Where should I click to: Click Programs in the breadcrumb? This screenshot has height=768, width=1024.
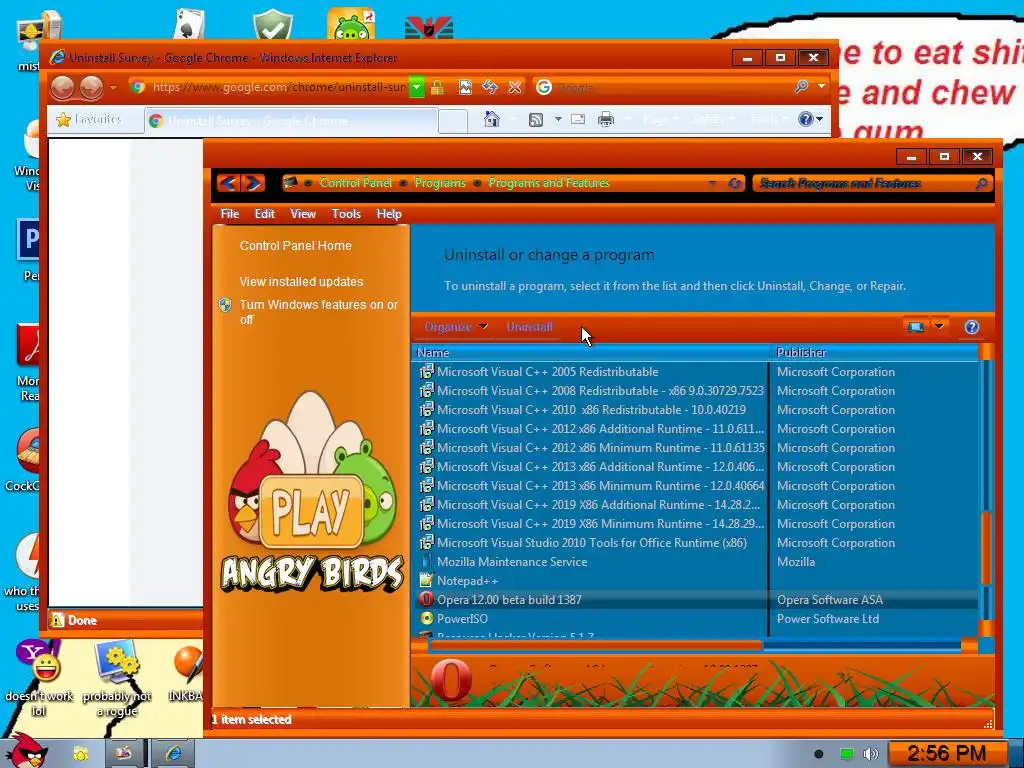[x=440, y=183]
